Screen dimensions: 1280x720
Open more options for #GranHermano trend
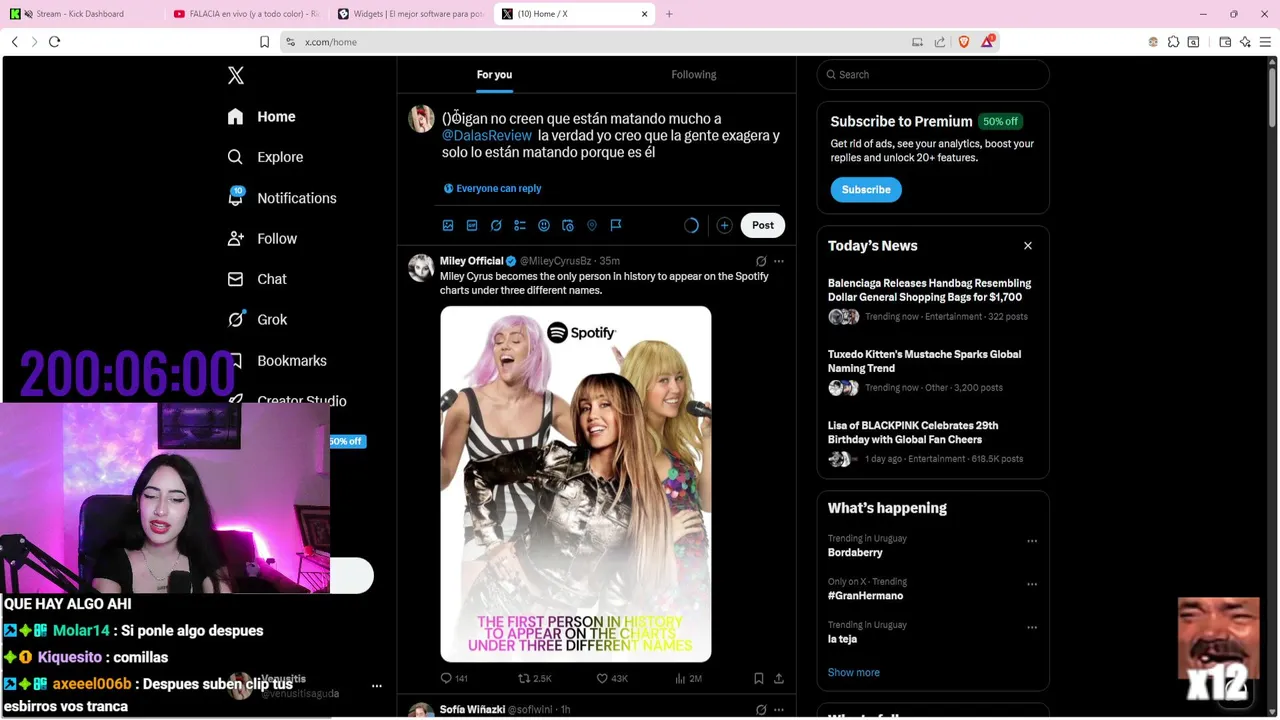click(x=1032, y=584)
